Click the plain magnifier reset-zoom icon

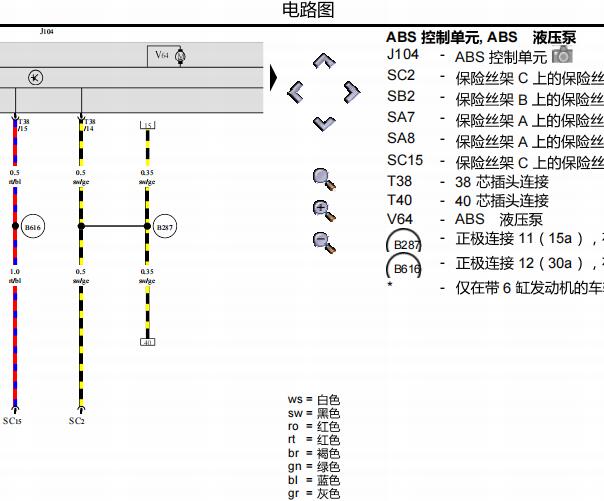(x=324, y=179)
